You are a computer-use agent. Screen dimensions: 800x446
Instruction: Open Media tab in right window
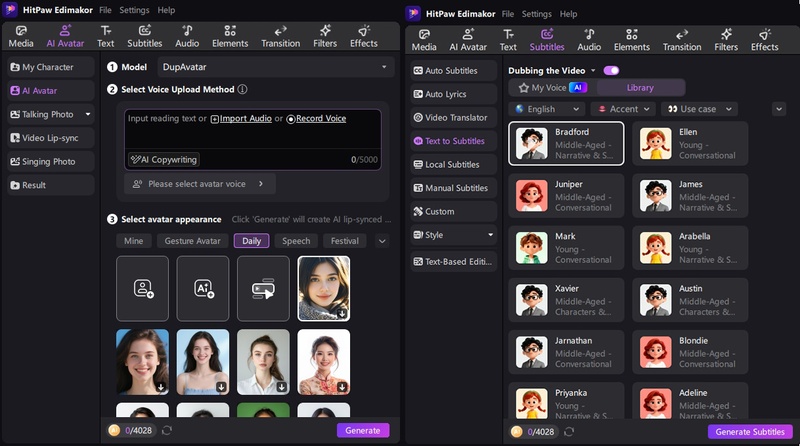(x=424, y=40)
